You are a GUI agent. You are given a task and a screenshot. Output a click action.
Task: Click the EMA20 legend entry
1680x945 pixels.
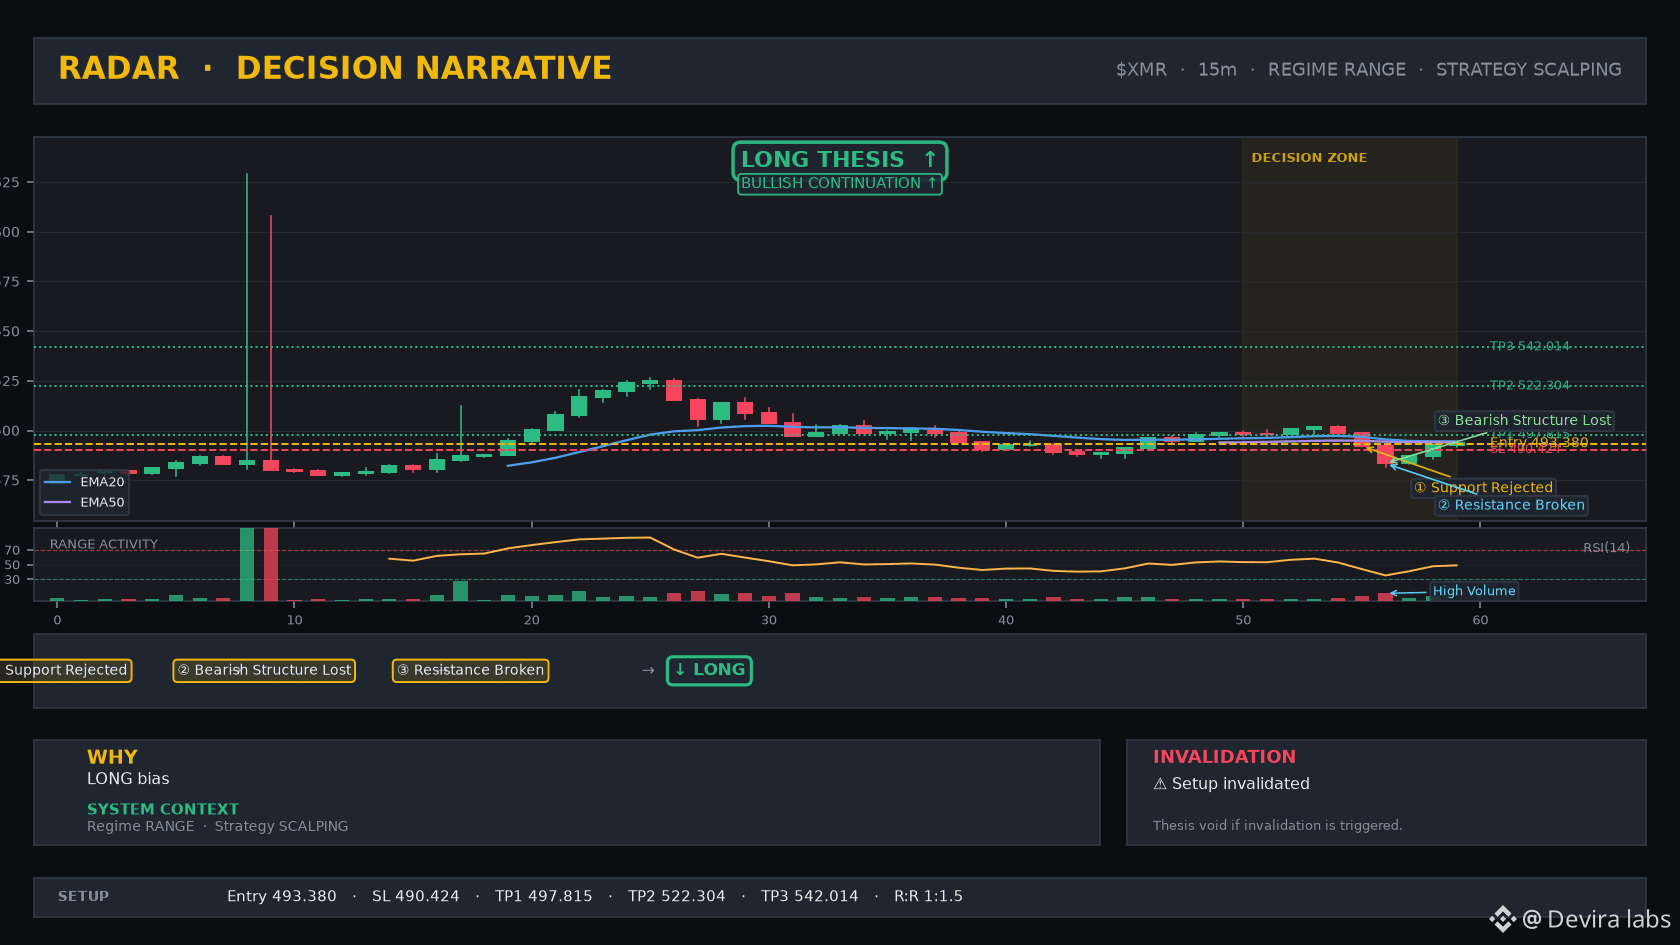[x=85, y=482]
